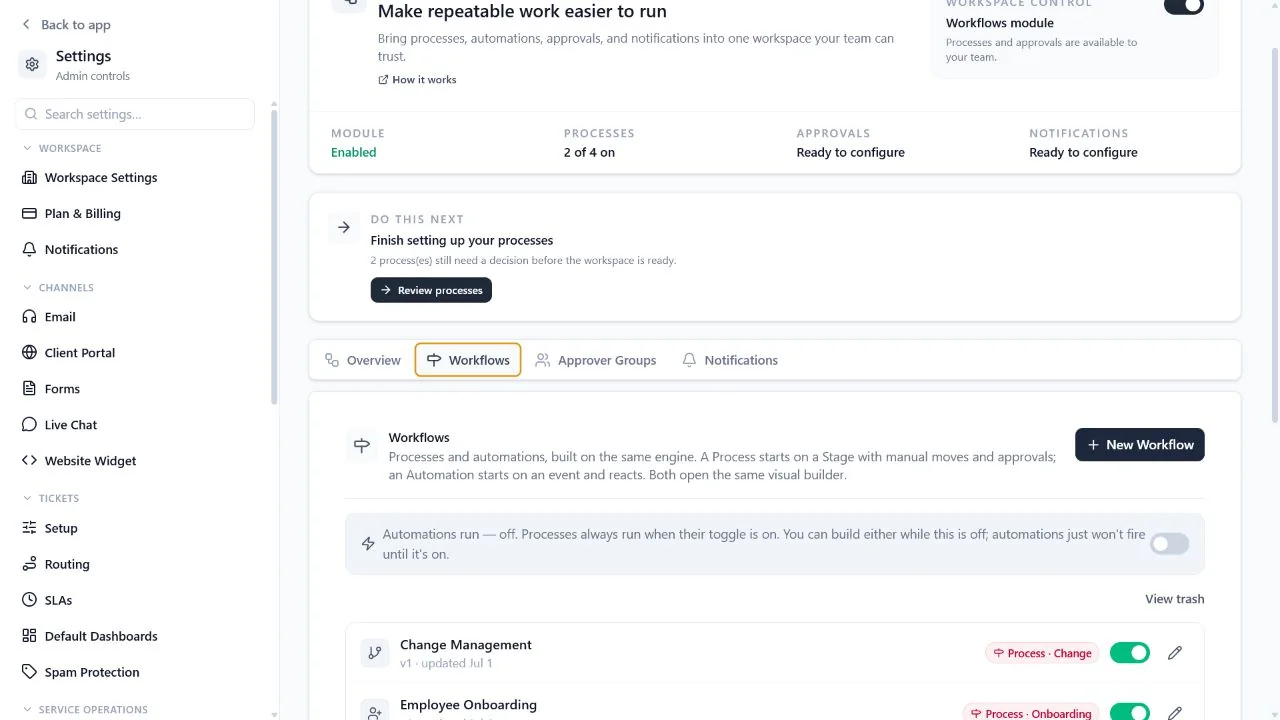Click the pencil edit icon for Change Management
This screenshot has width=1280, height=720.
[1175, 653]
